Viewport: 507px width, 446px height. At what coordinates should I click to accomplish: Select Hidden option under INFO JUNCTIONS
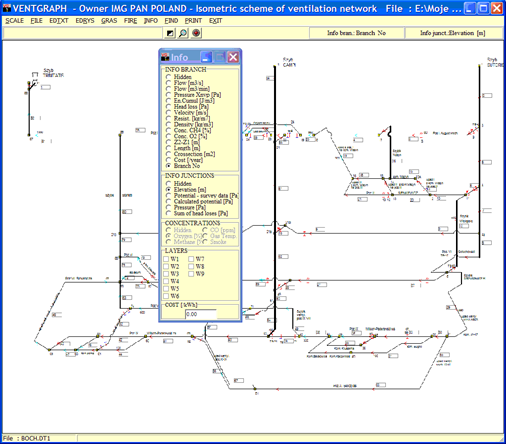[168, 184]
